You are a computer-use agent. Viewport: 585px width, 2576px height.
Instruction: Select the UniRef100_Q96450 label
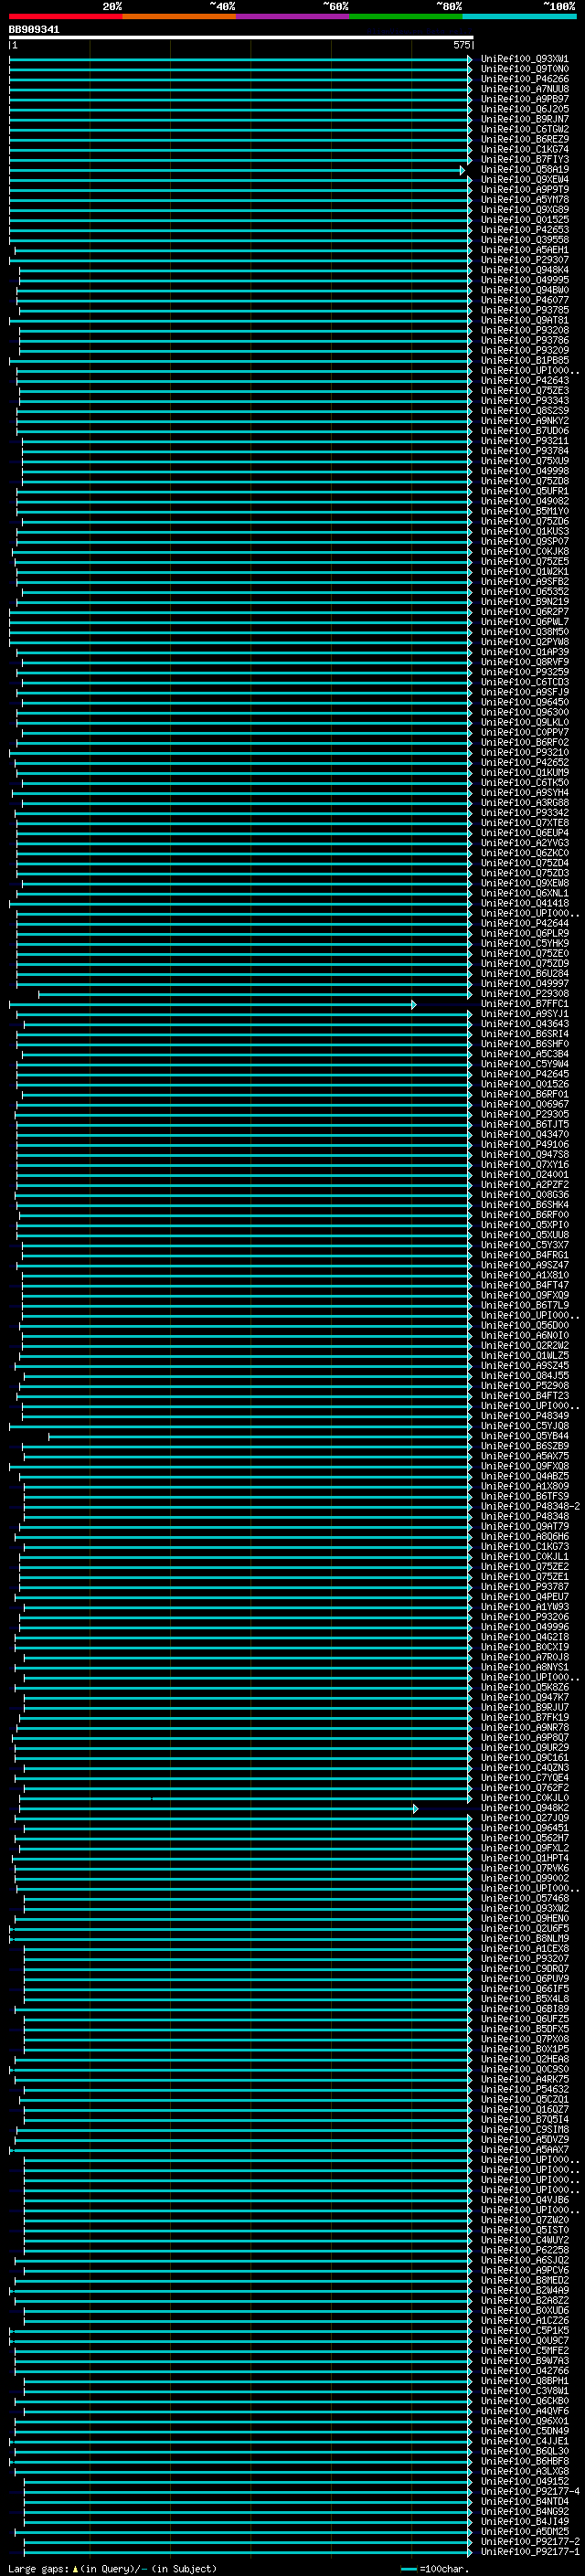(x=525, y=702)
